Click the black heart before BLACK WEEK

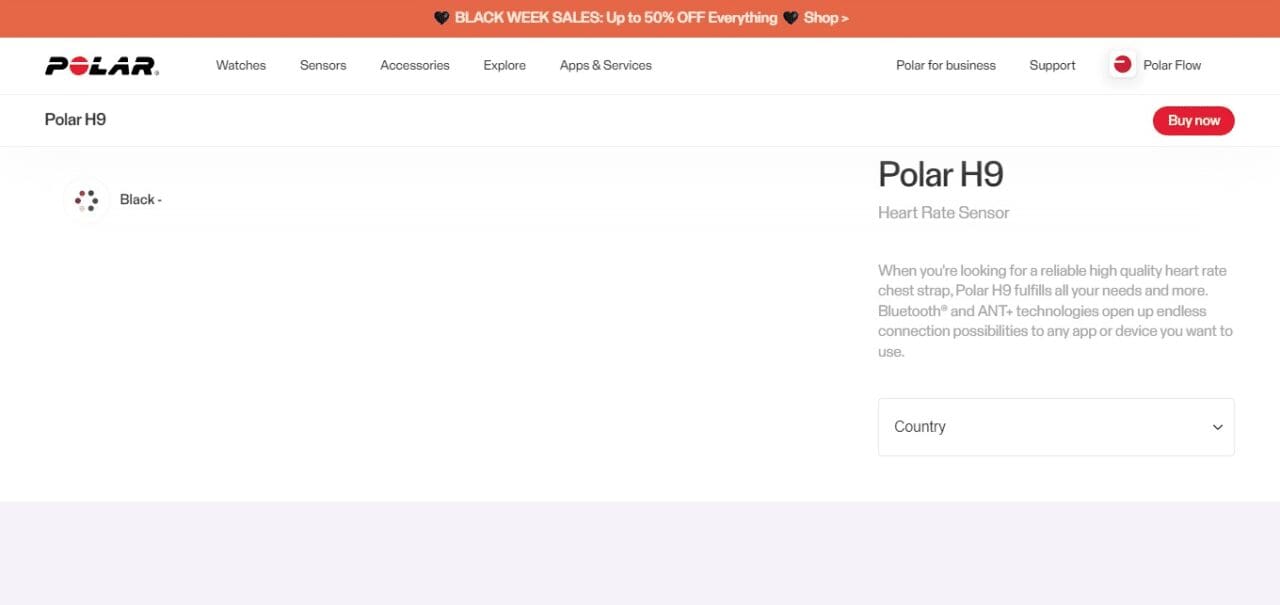tap(441, 18)
